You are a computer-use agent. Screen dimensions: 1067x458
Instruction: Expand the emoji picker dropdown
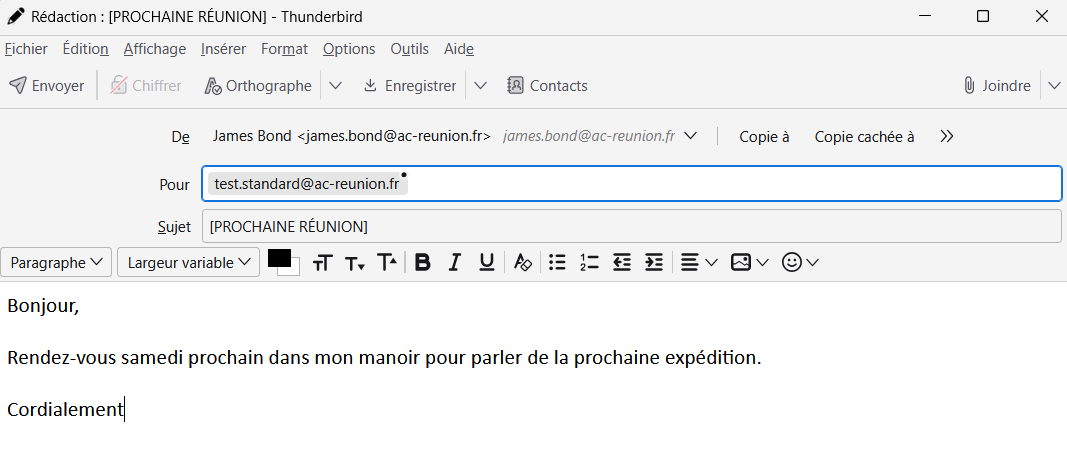click(x=800, y=262)
